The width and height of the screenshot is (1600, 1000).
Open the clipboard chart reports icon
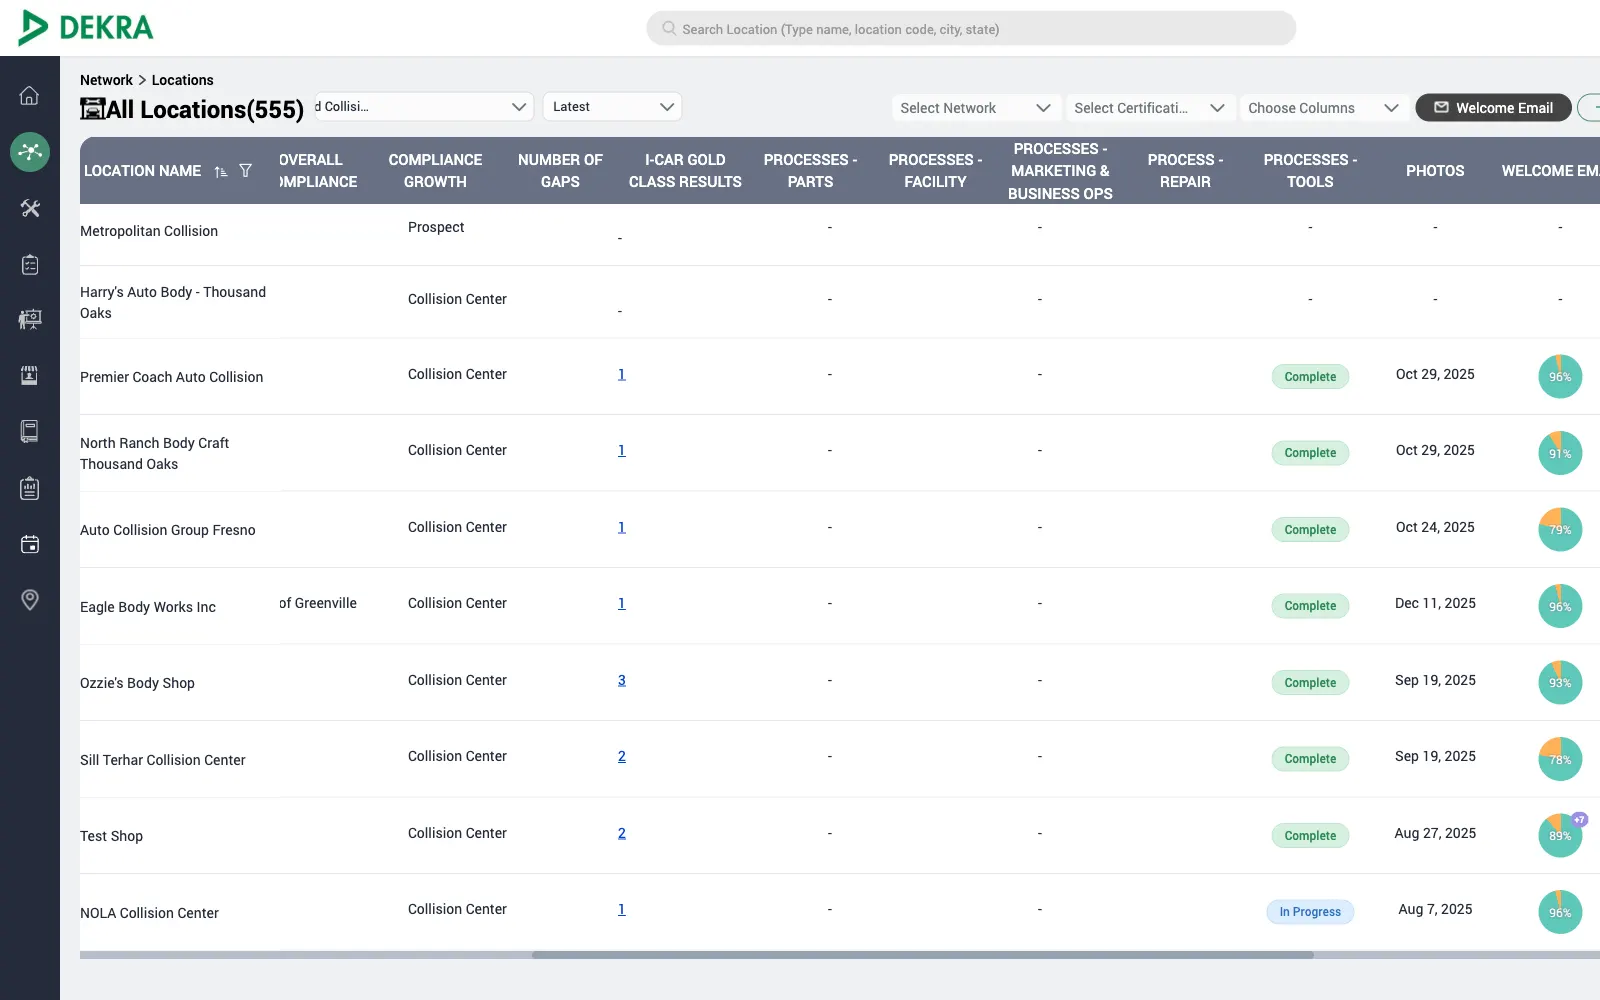click(30, 488)
